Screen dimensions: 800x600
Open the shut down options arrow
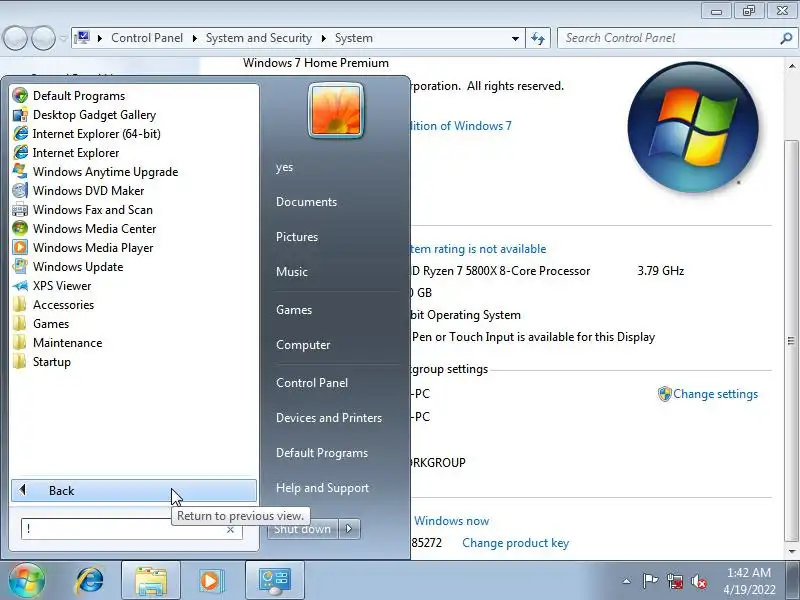(349, 529)
